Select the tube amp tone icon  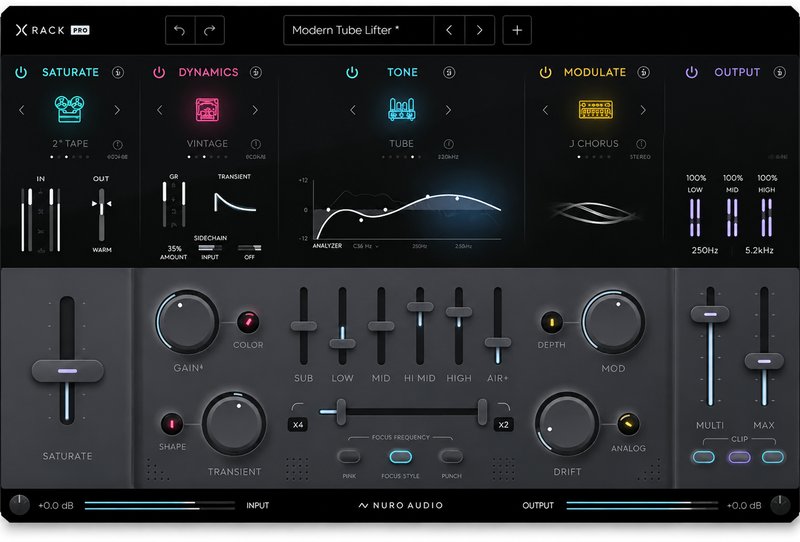click(x=402, y=109)
